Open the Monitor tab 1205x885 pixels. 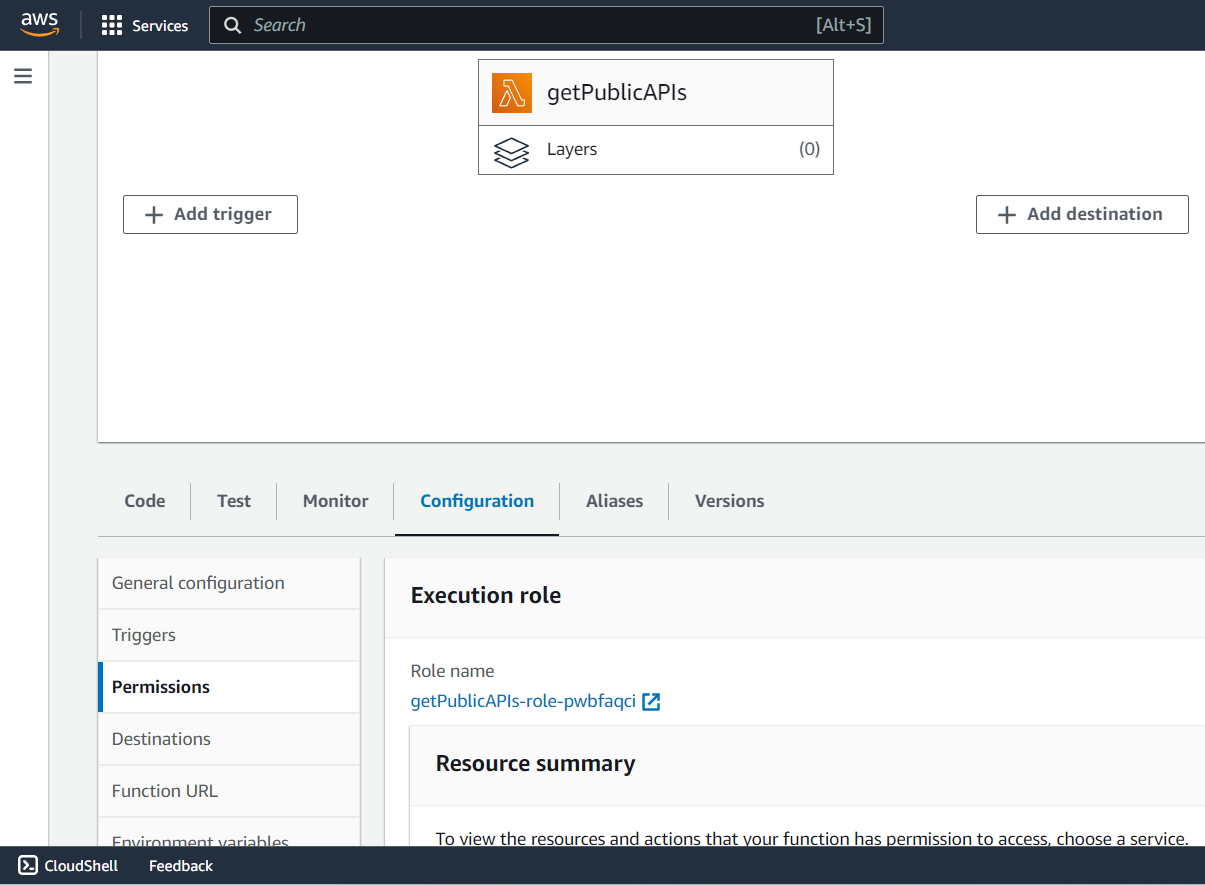pos(336,501)
